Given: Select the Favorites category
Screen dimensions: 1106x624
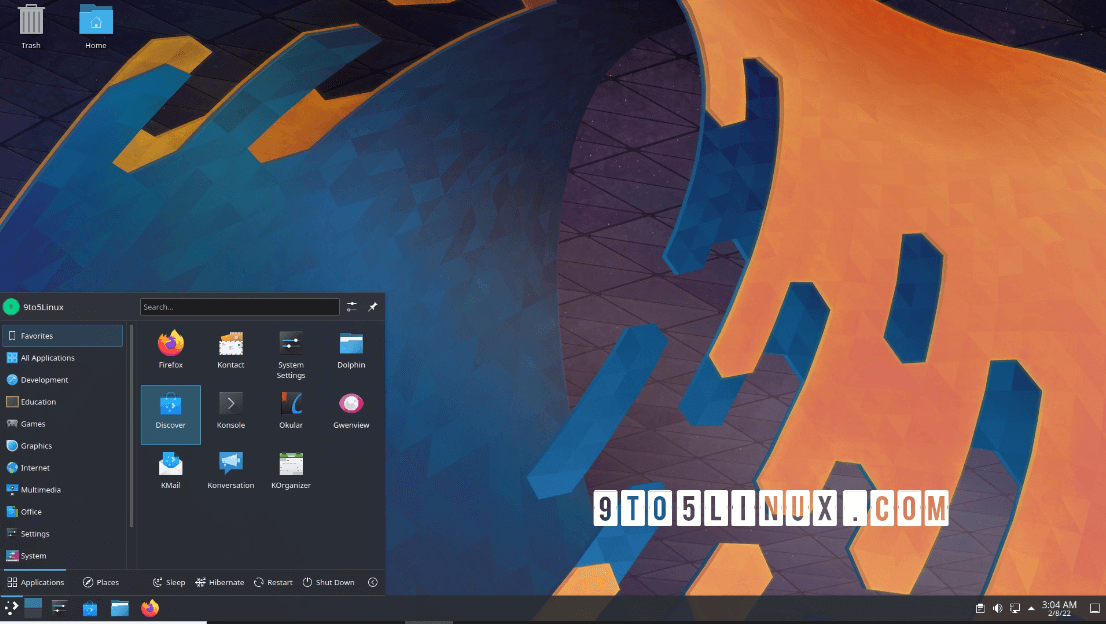Looking at the screenshot, I should point(62,336).
